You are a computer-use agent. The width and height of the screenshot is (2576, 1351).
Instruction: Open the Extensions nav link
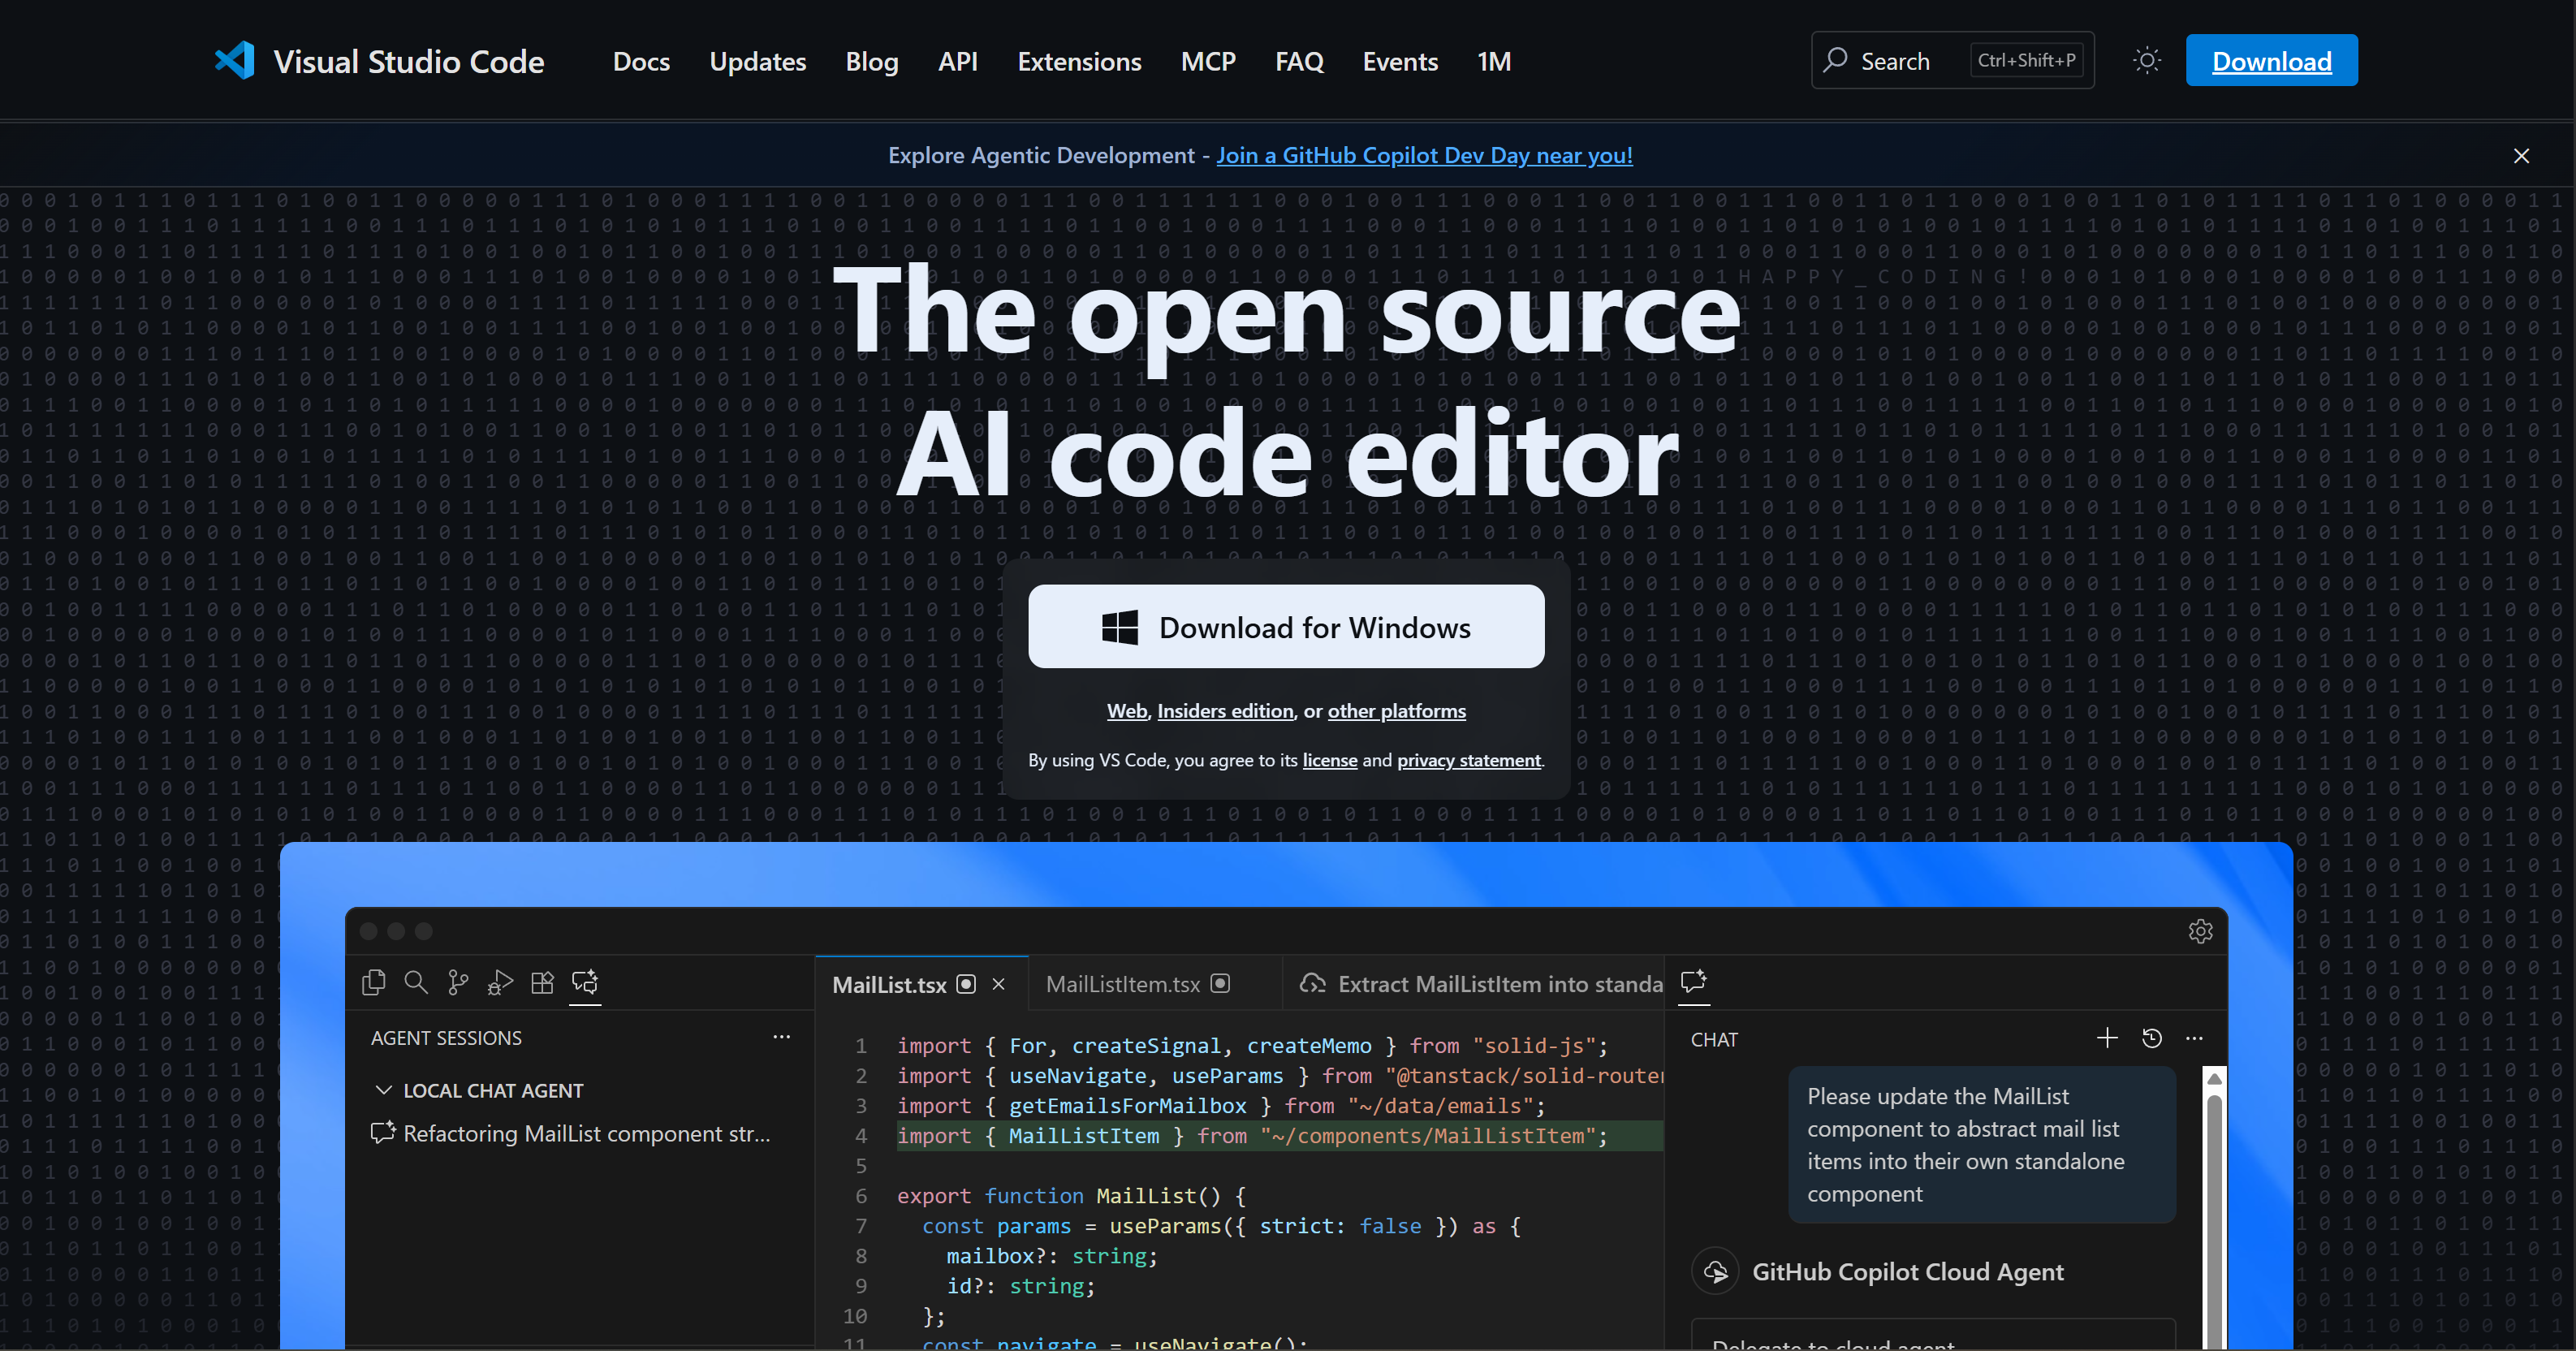point(1079,62)
